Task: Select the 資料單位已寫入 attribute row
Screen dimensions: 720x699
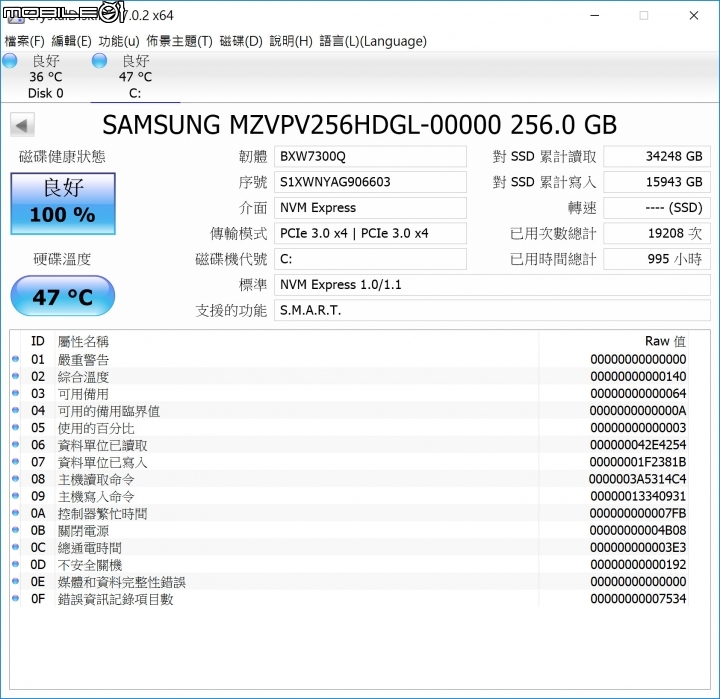Action: (x=349, y=462)
